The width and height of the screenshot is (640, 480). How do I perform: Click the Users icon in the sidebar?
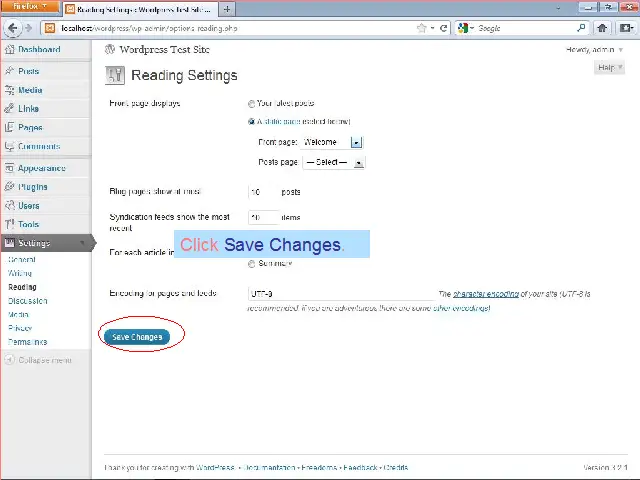(10, 205)
